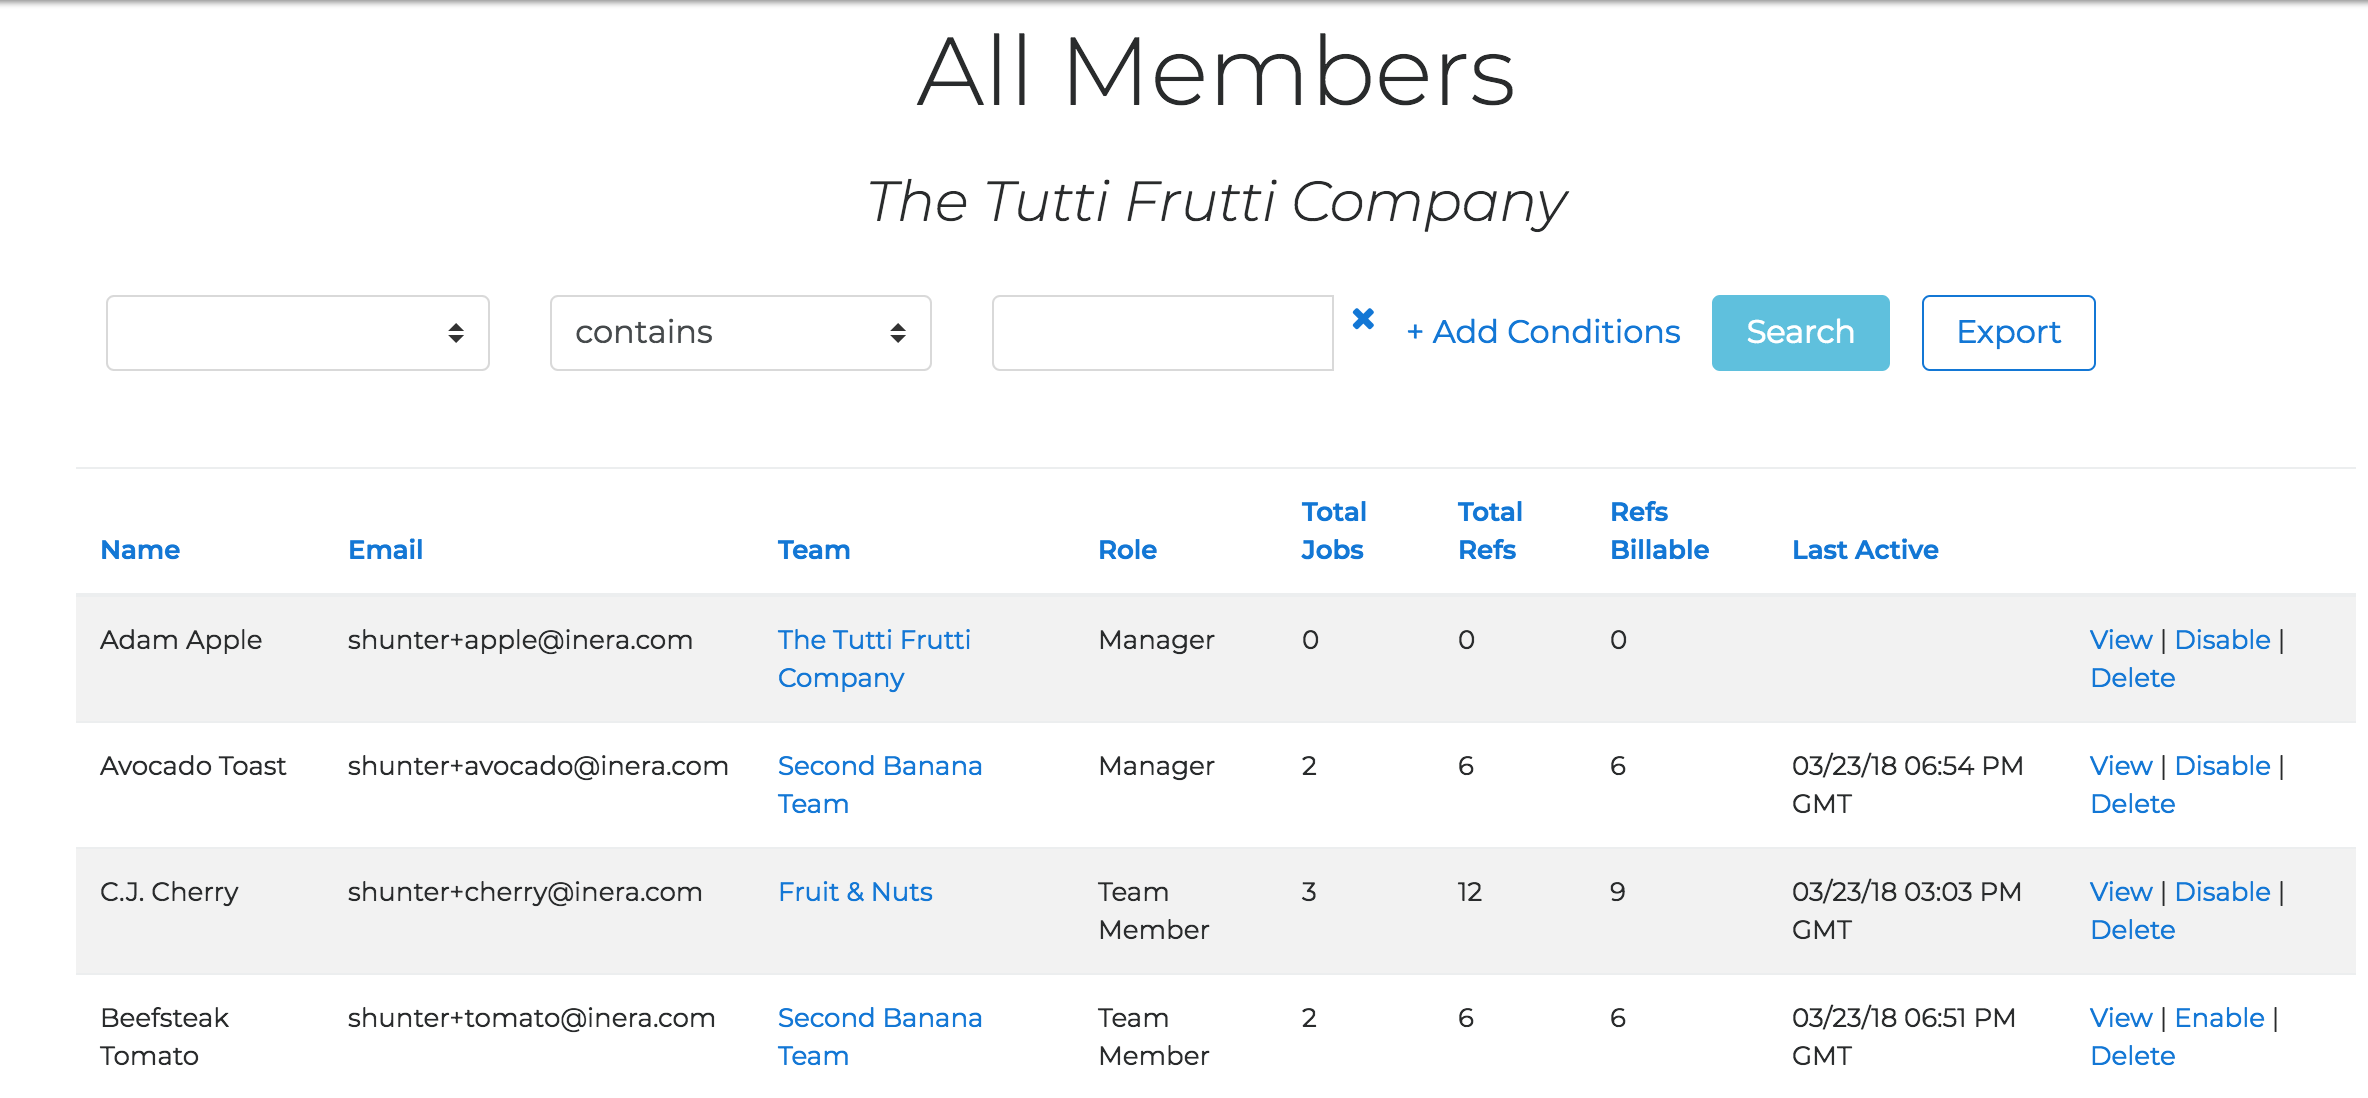Viewport: 2368px width, 1098px height.
Task: Click the Search button
Action: (x=1801, y=333)
